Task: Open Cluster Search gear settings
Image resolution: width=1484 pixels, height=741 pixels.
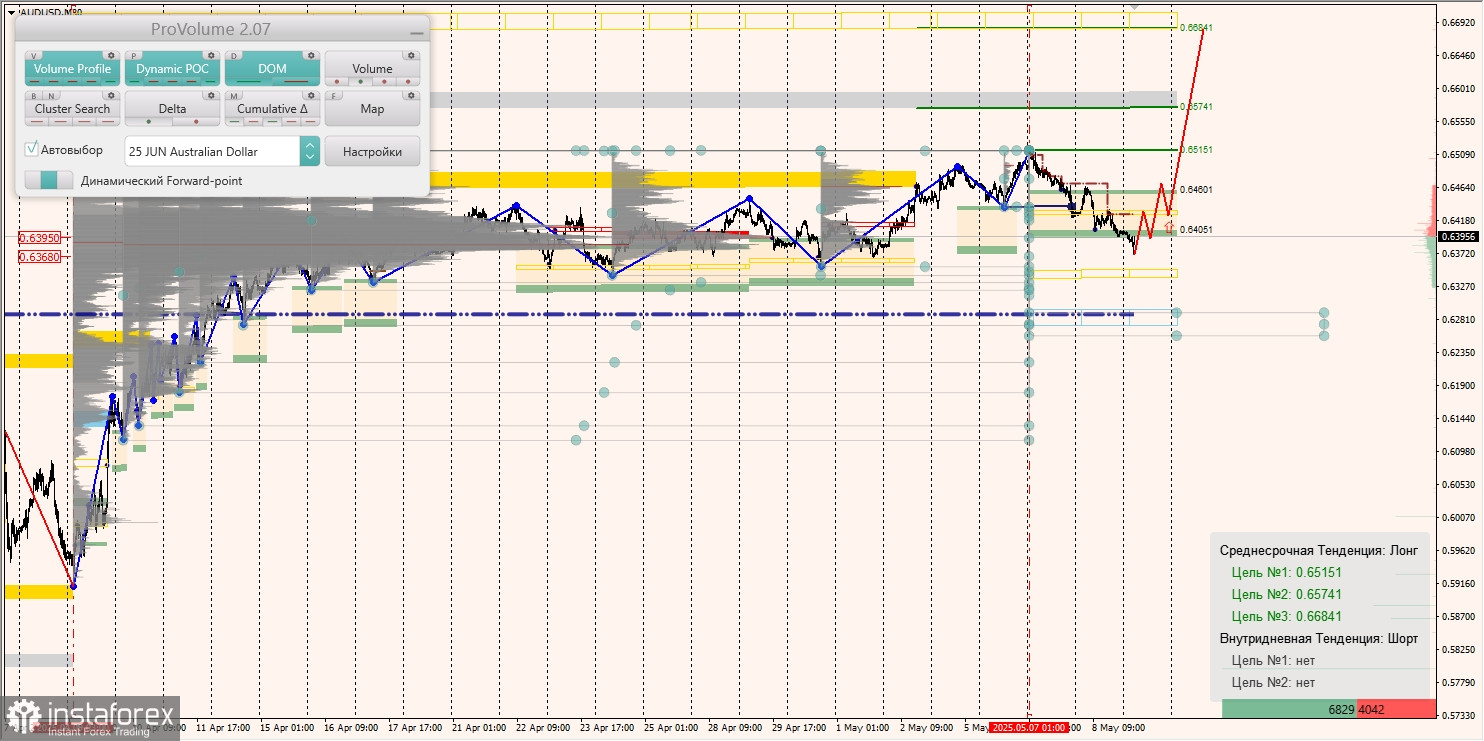Action: tap(111, 95)
